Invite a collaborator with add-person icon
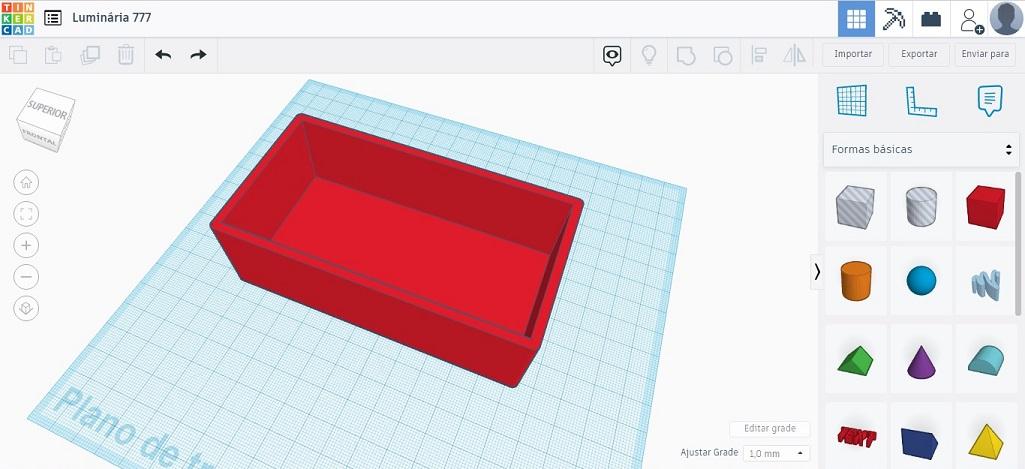This screenshot has width=1025, height=469. click(x=971, y=20)
